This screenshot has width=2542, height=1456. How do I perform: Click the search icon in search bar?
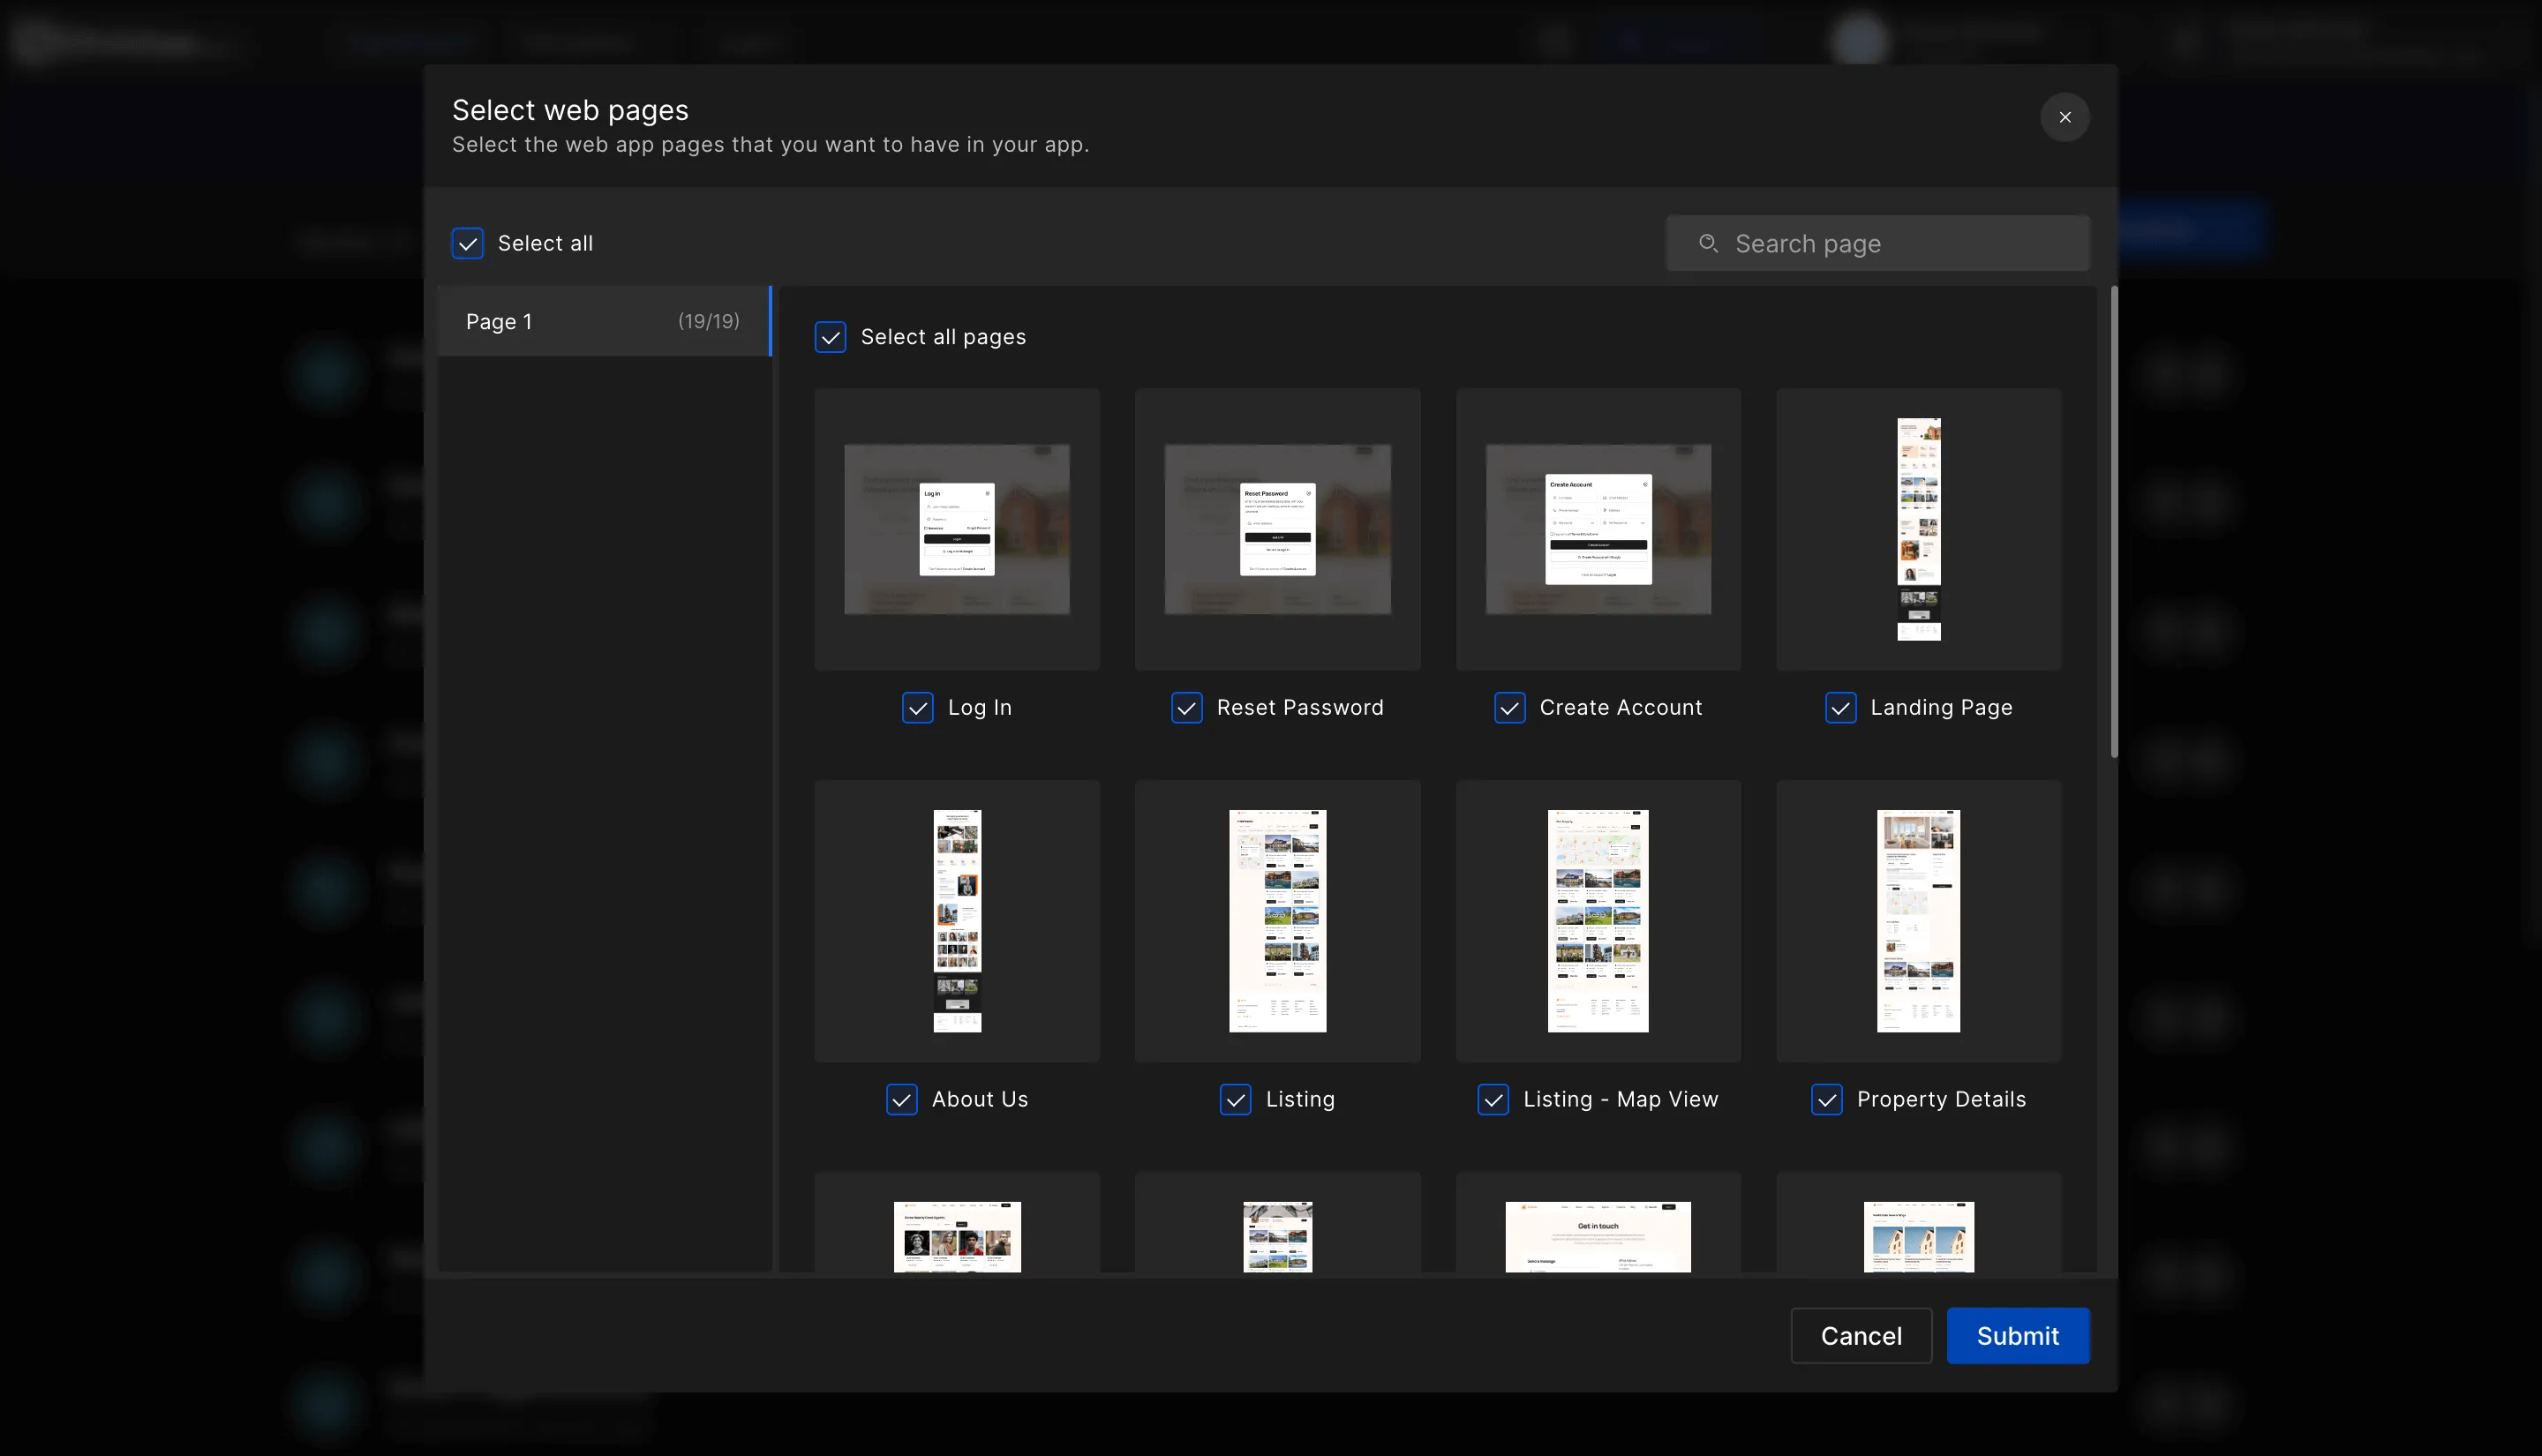click(1709, 243)
